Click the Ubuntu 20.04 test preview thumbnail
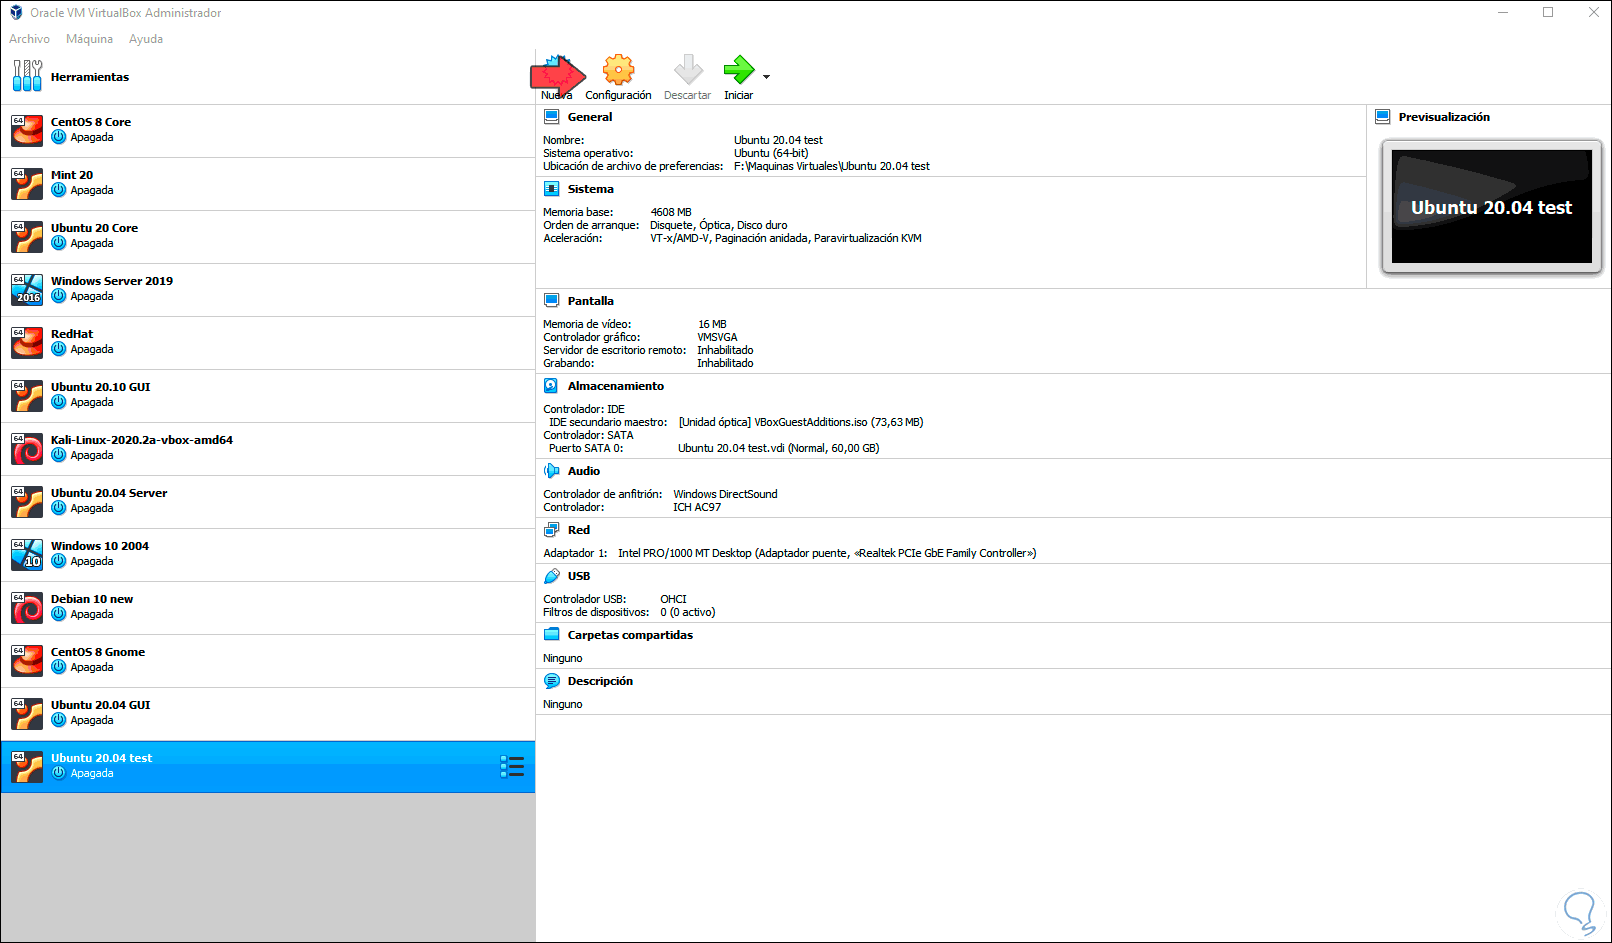The image size is (1612, 943). 1492,207
